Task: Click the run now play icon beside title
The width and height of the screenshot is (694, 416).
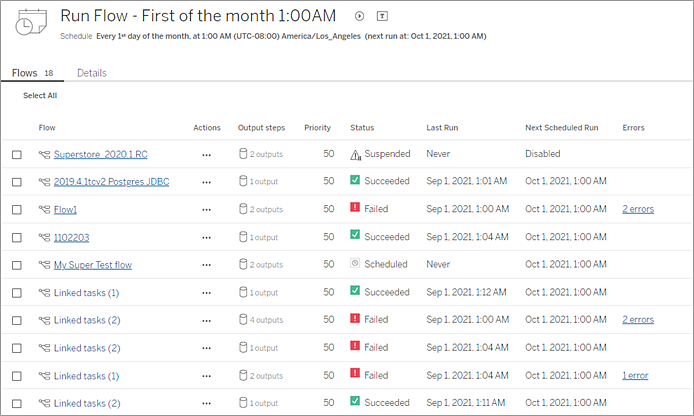Action: click(x=360, y=17)
